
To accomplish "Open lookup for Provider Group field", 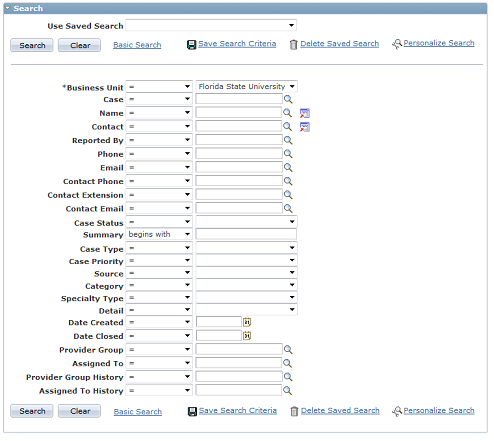I will (x=288, y=350).
